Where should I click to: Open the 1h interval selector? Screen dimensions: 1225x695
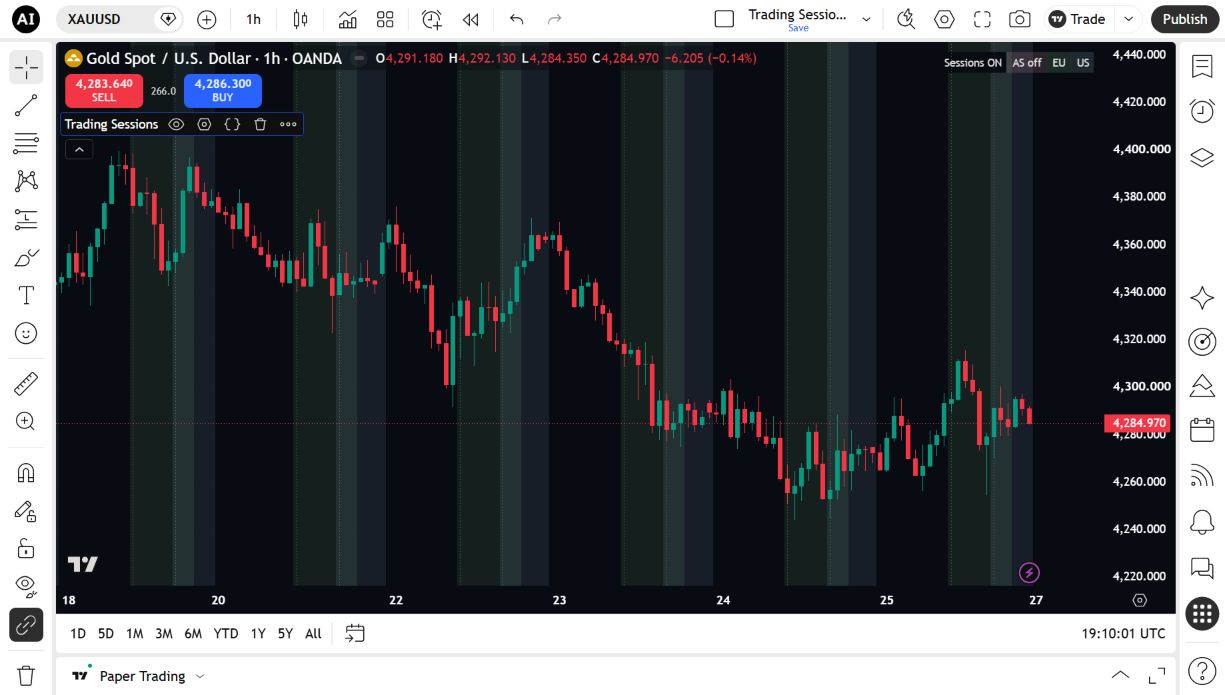pos(254,19)
